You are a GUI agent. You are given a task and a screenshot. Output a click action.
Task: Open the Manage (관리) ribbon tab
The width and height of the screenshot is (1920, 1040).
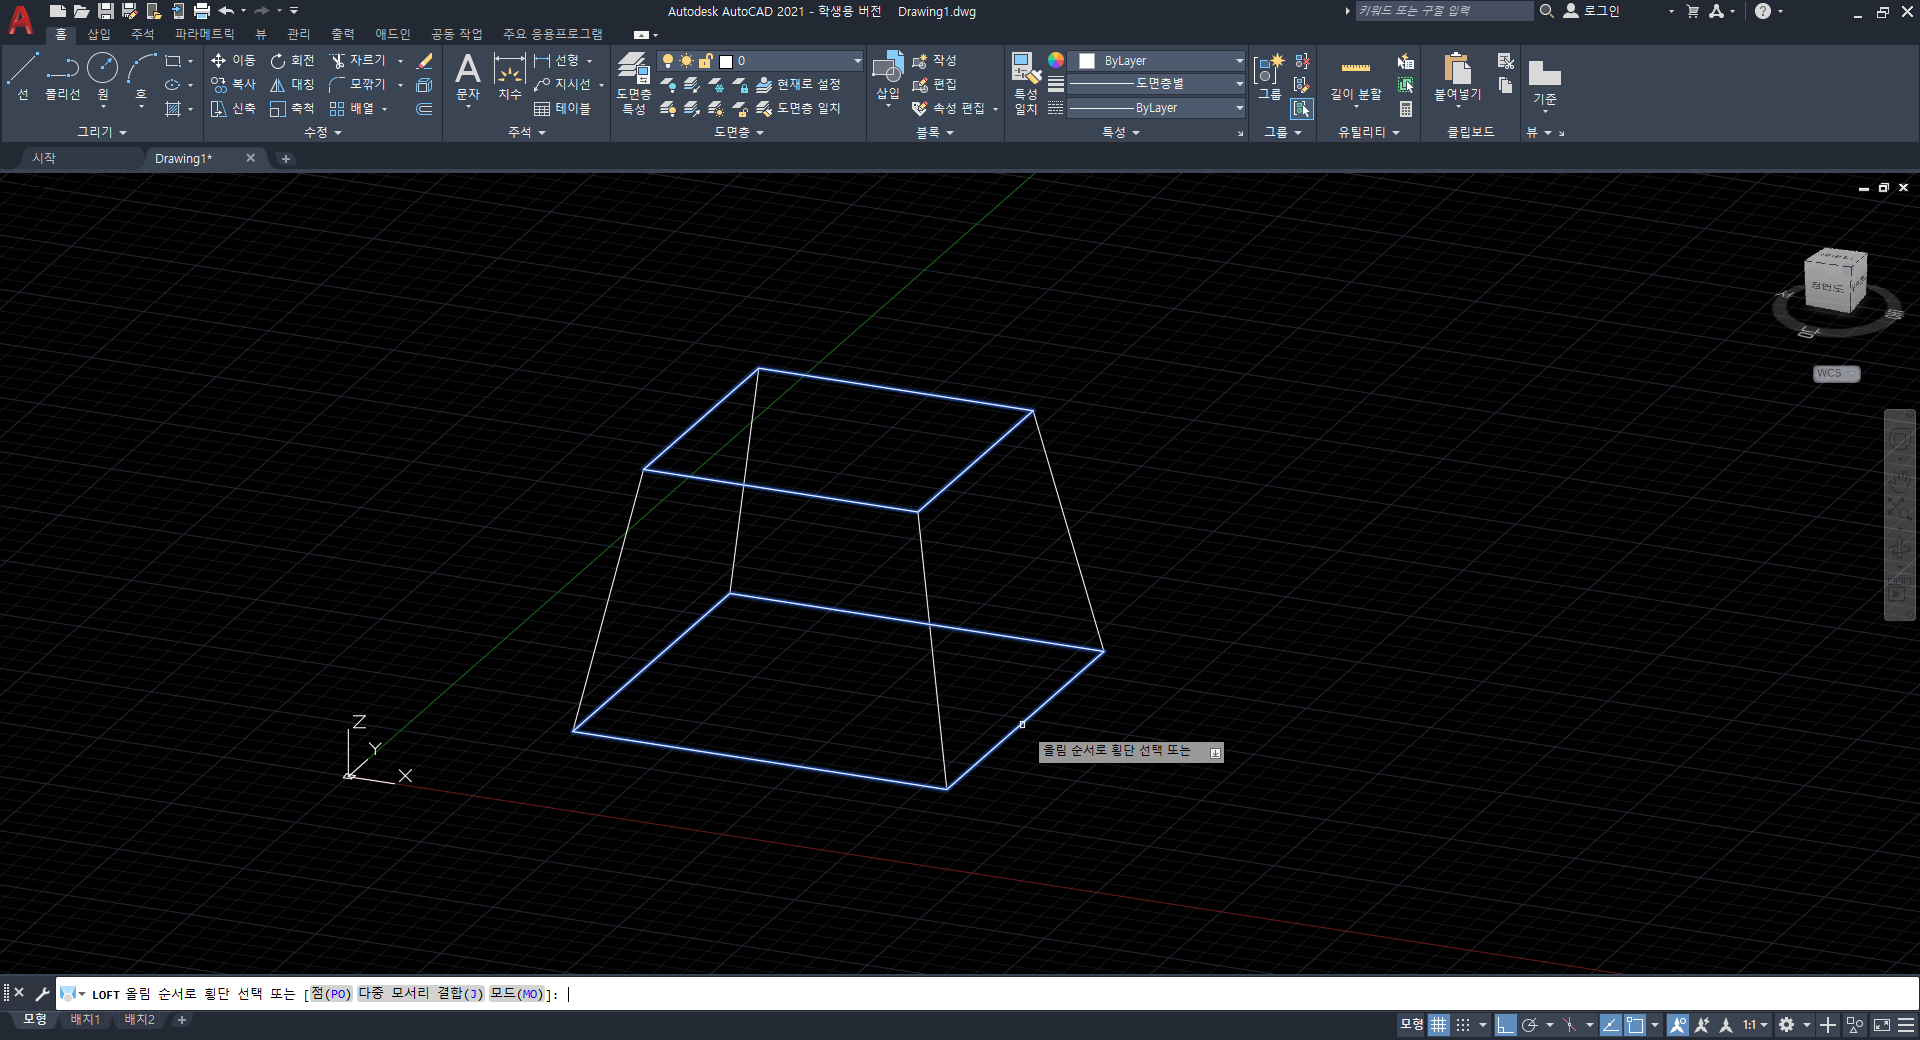pos(298,34)
